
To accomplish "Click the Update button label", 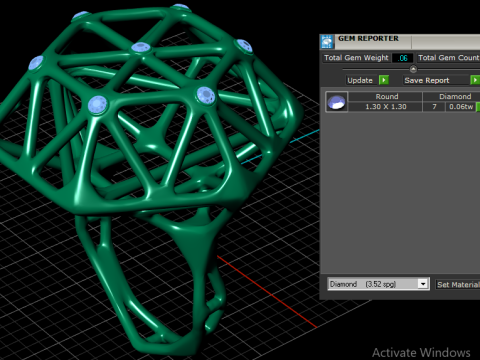I will tap(360, 80).
